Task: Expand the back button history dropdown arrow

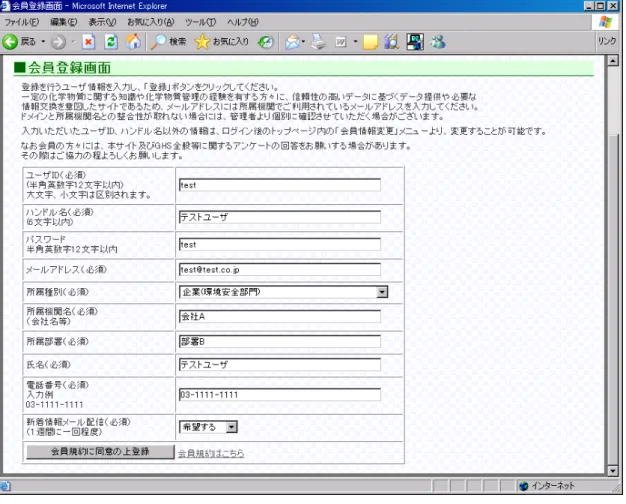Action: [43, 42]
